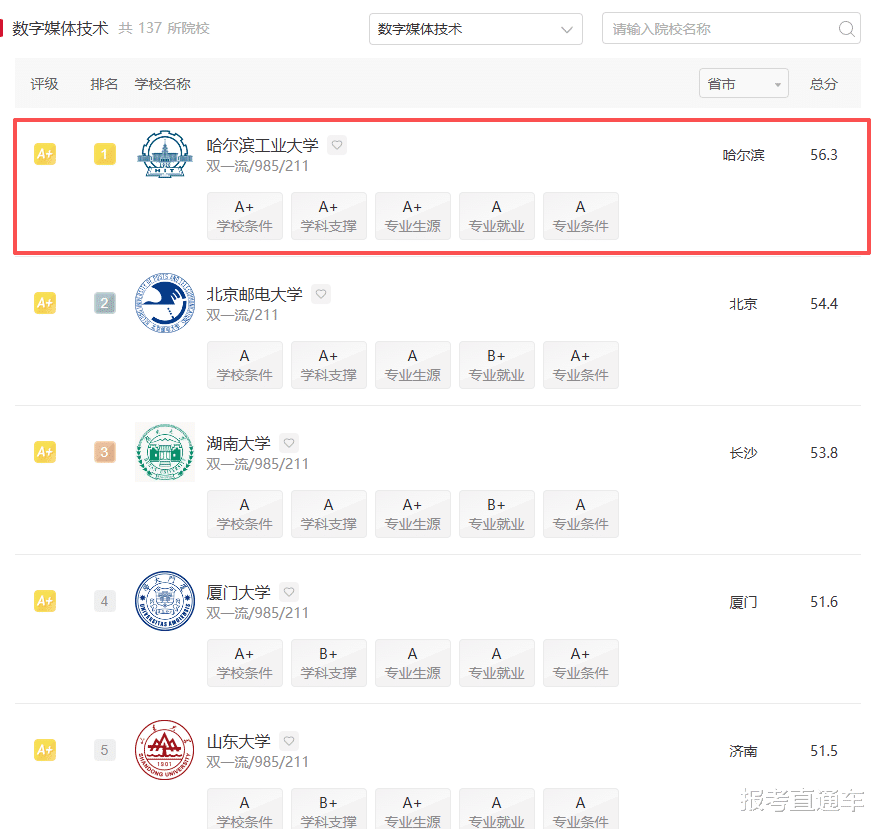Open the 湖南大学 logo

click(x=165, y=452)
